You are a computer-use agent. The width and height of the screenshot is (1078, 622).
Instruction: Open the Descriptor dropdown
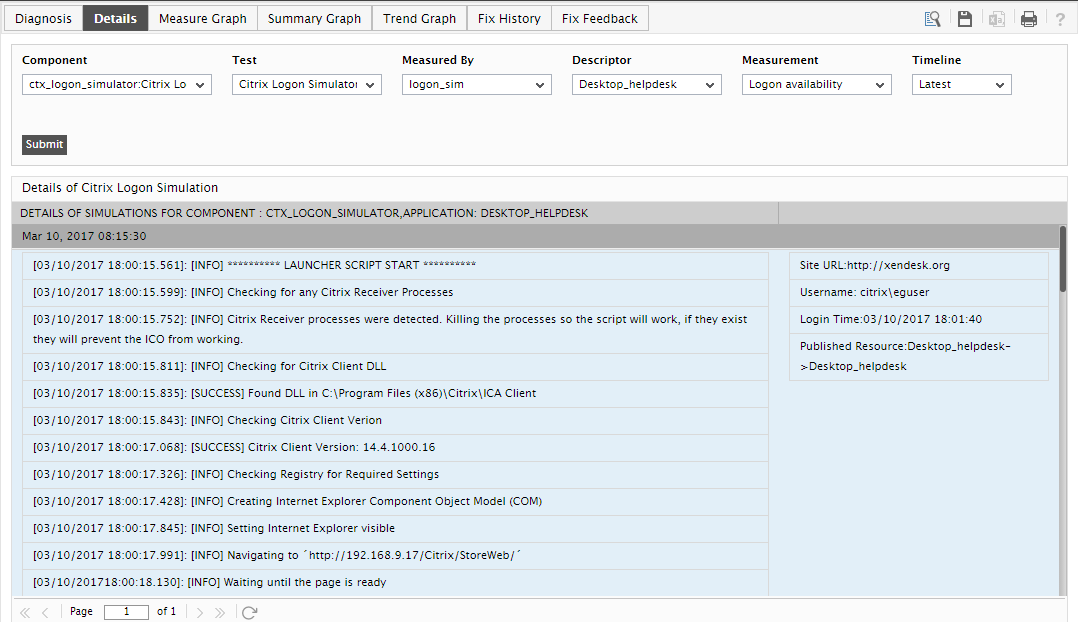[647, 85]
